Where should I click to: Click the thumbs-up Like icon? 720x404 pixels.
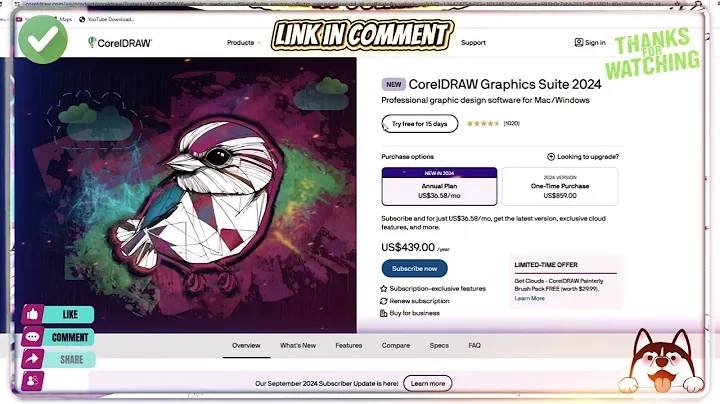(x=32, y=314)
